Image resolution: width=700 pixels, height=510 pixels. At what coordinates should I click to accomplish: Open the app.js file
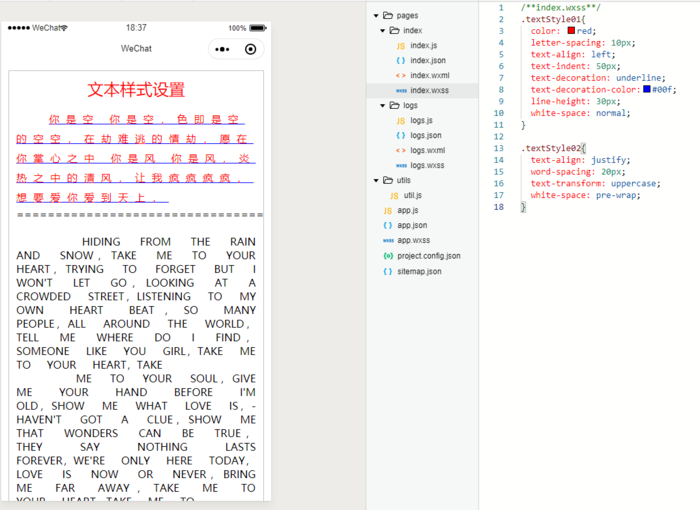[408, 210]
